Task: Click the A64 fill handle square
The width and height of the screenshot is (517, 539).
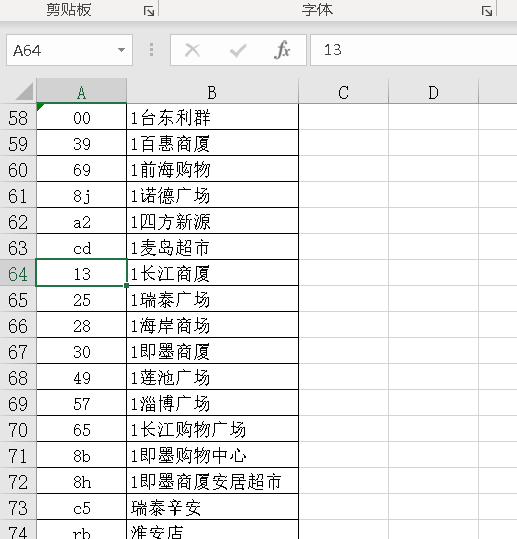Action: (x=126, y=285)
